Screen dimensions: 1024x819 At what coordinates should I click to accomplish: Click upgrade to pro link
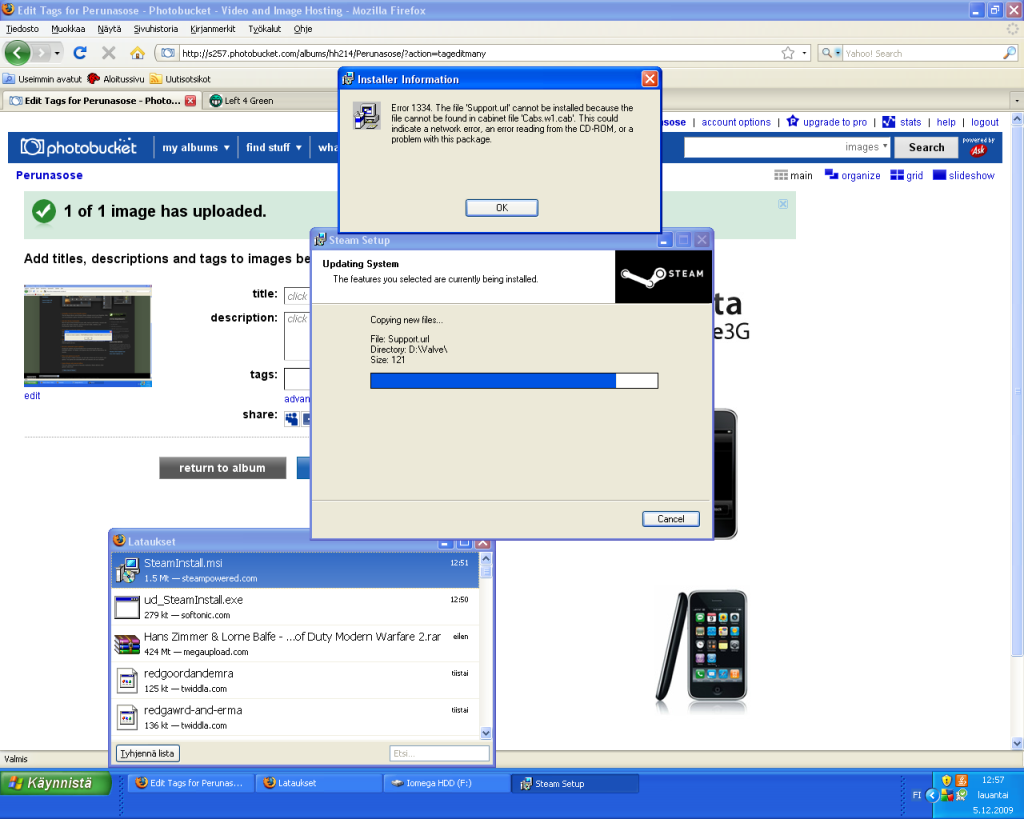pyautogui.click(x=827, y=122)
